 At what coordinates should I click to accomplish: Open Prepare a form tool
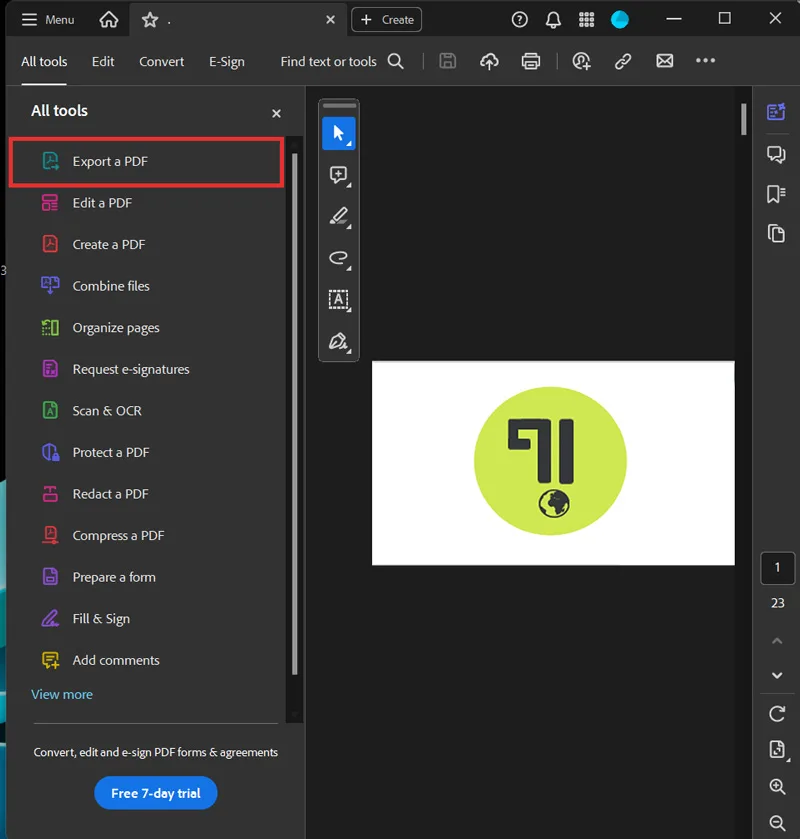click(x=147, y=577)
